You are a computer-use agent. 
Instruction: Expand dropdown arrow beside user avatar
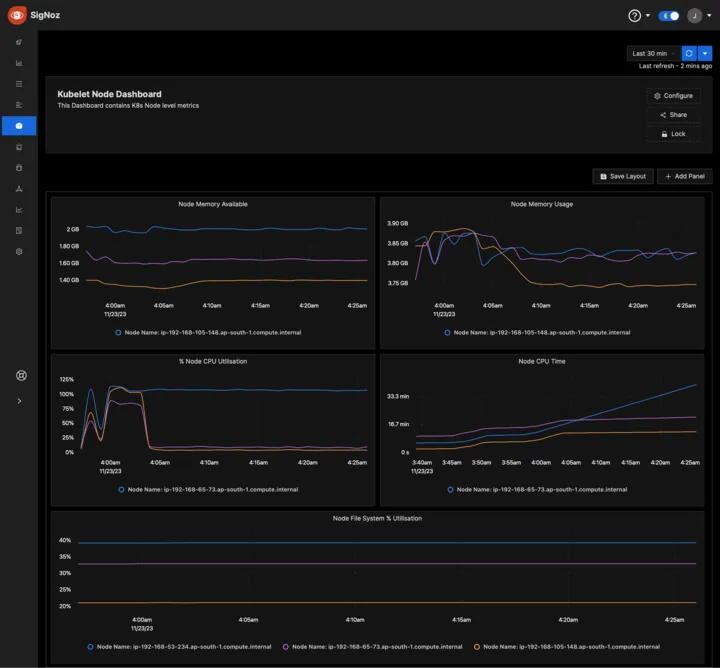[x=709, y=16]
